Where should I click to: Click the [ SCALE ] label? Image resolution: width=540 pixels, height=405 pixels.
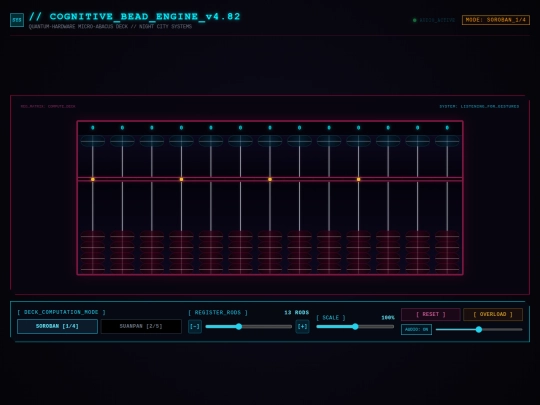click(331, 318)
